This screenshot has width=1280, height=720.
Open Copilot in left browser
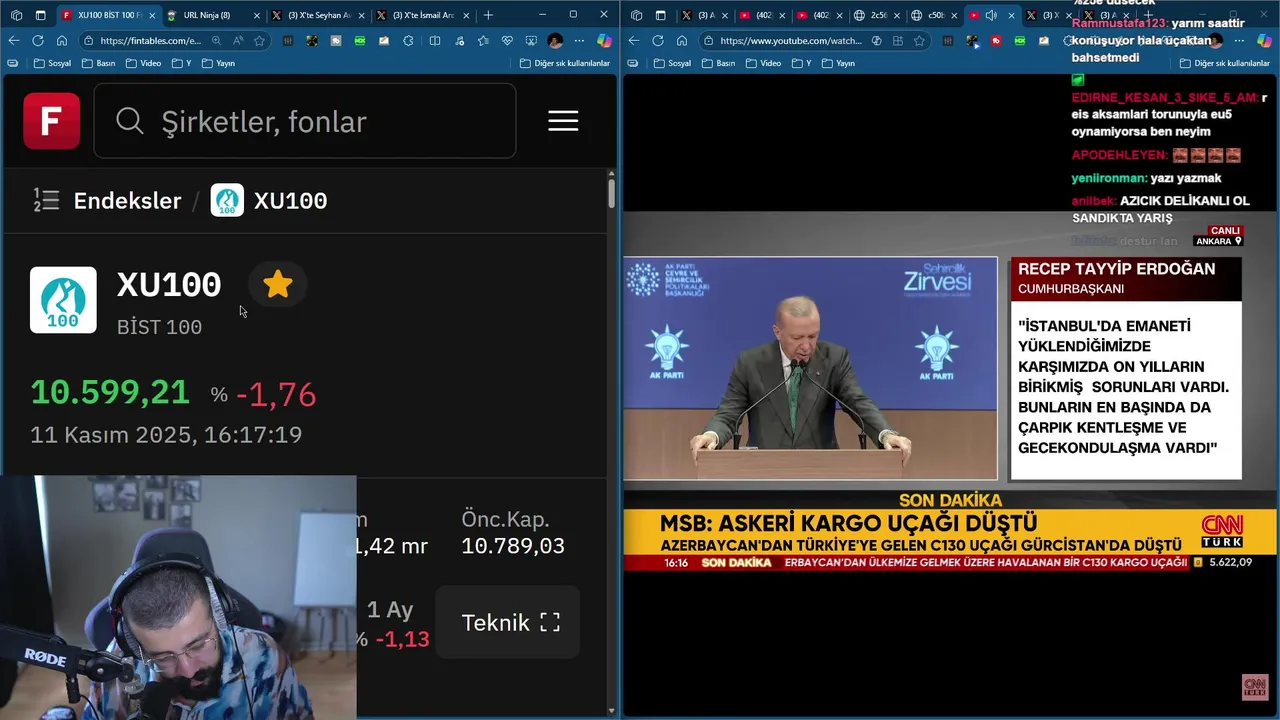[x=604, y=41]
